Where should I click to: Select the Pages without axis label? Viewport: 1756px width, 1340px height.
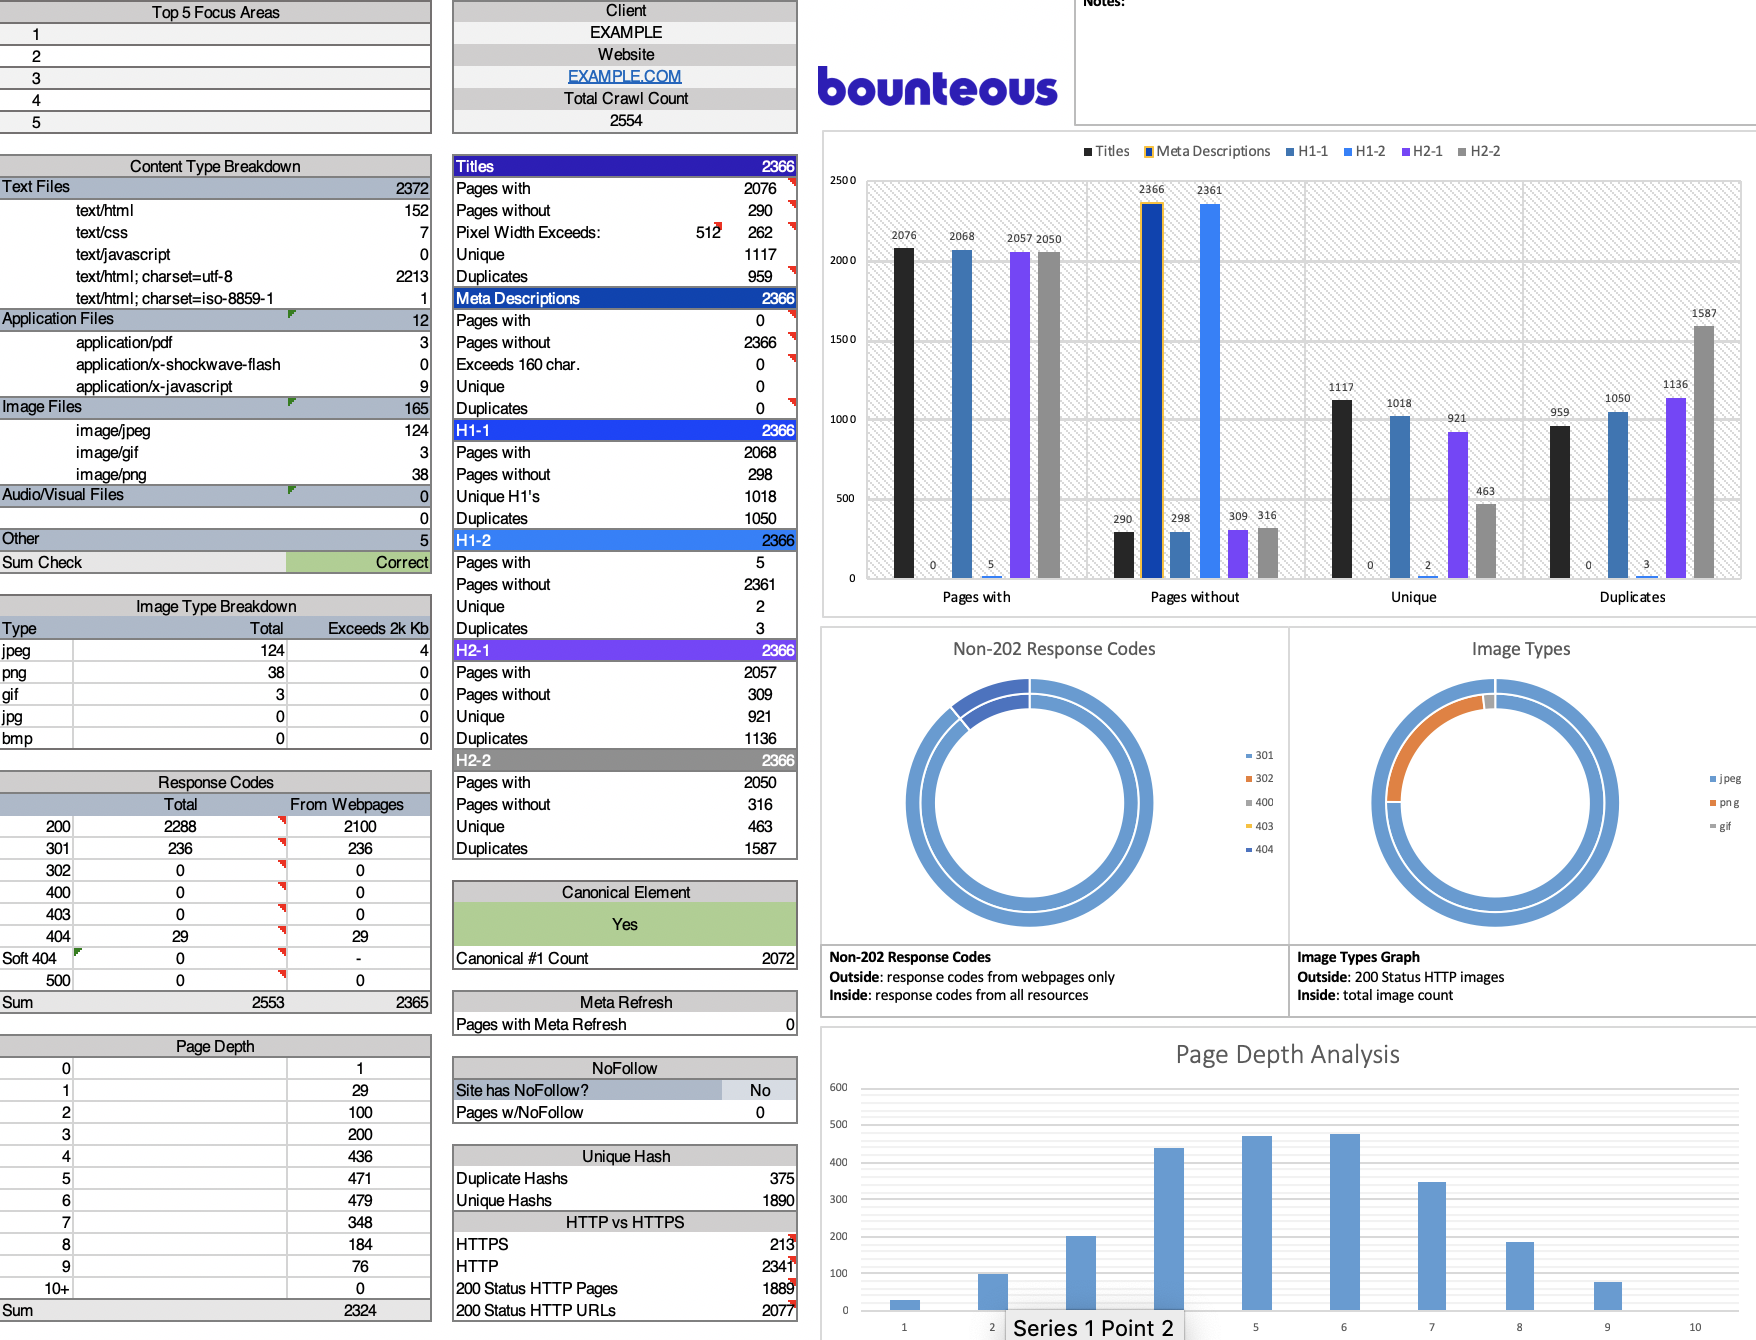point(1194,597)
